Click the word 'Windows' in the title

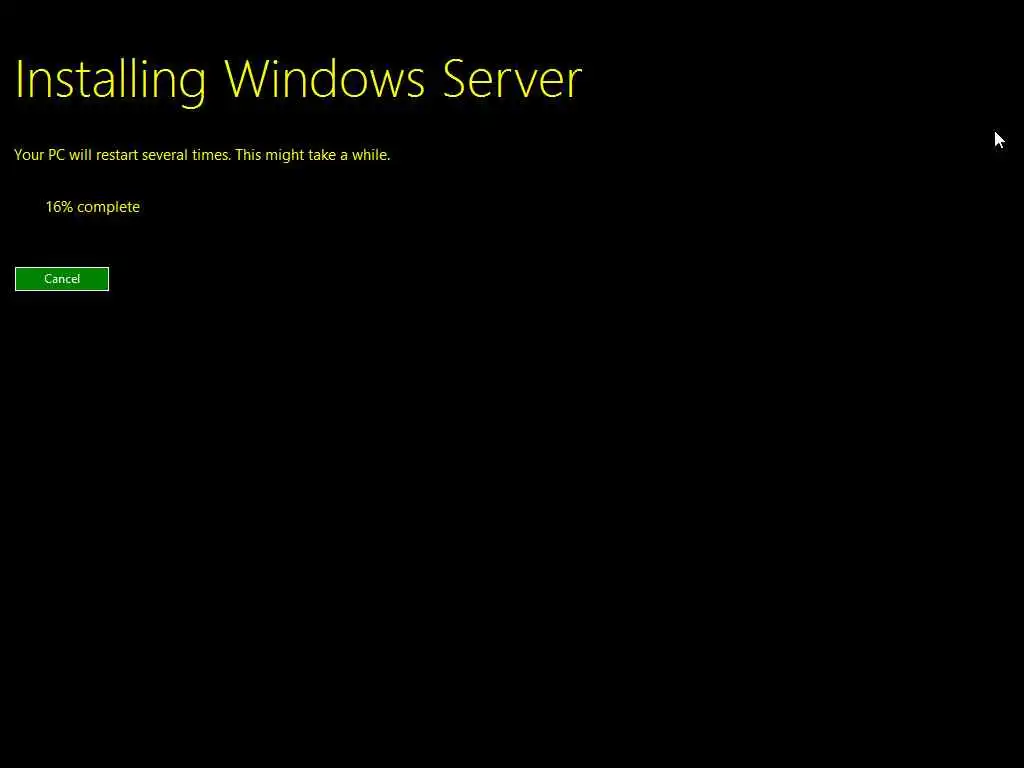coord(325,79)
